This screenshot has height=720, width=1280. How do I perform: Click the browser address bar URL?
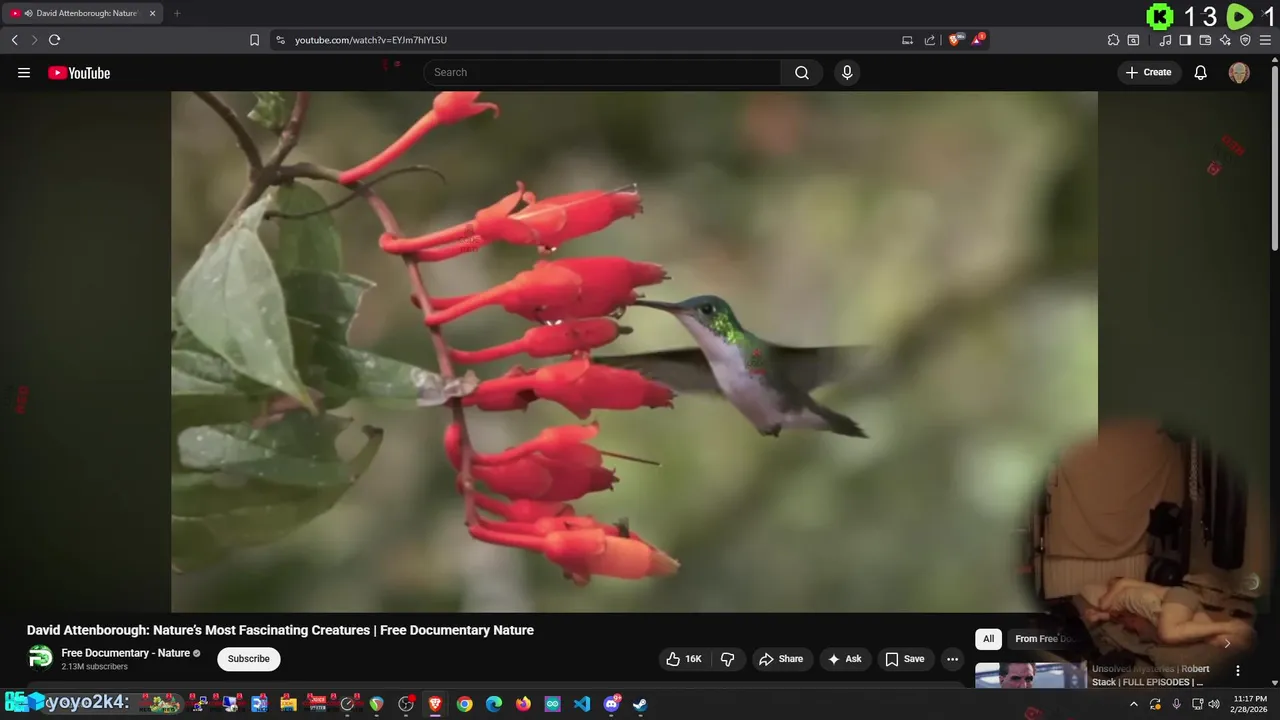[x=370, y=40]
